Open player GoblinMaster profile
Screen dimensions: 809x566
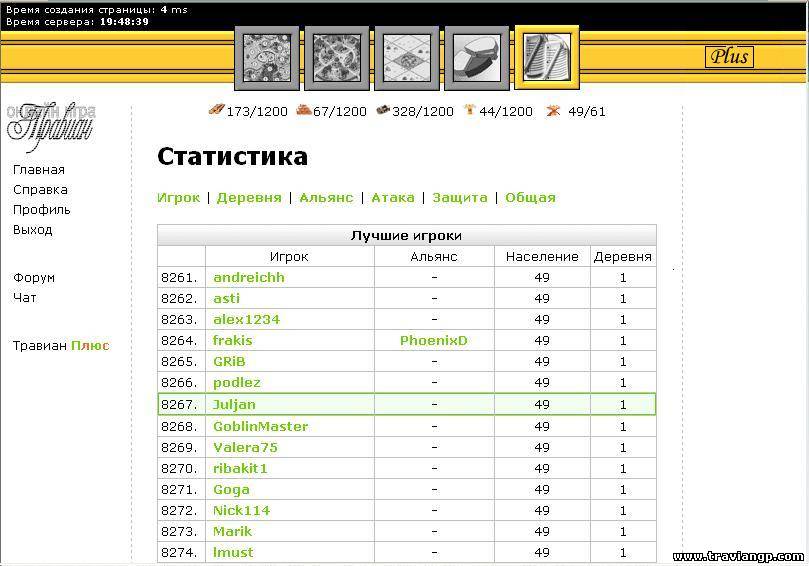click(261, 427)
